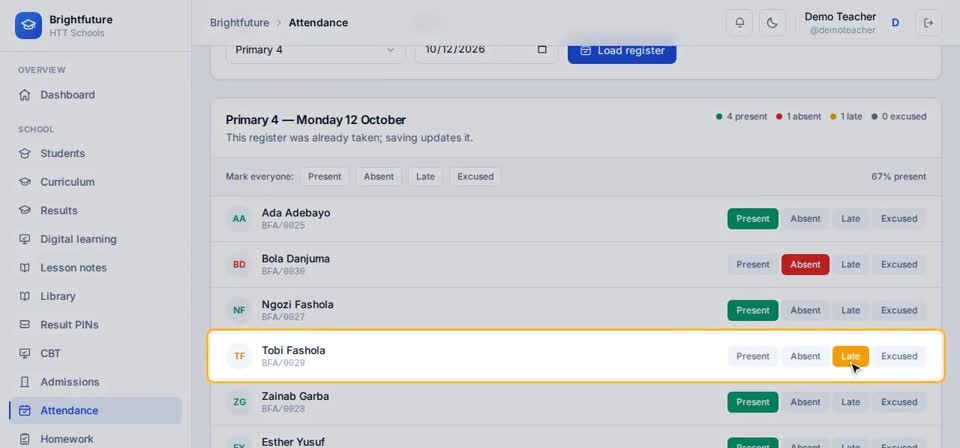960x448 pixels.
Task: Click the Demo Teacher avatar D
Action: [895, 23]
